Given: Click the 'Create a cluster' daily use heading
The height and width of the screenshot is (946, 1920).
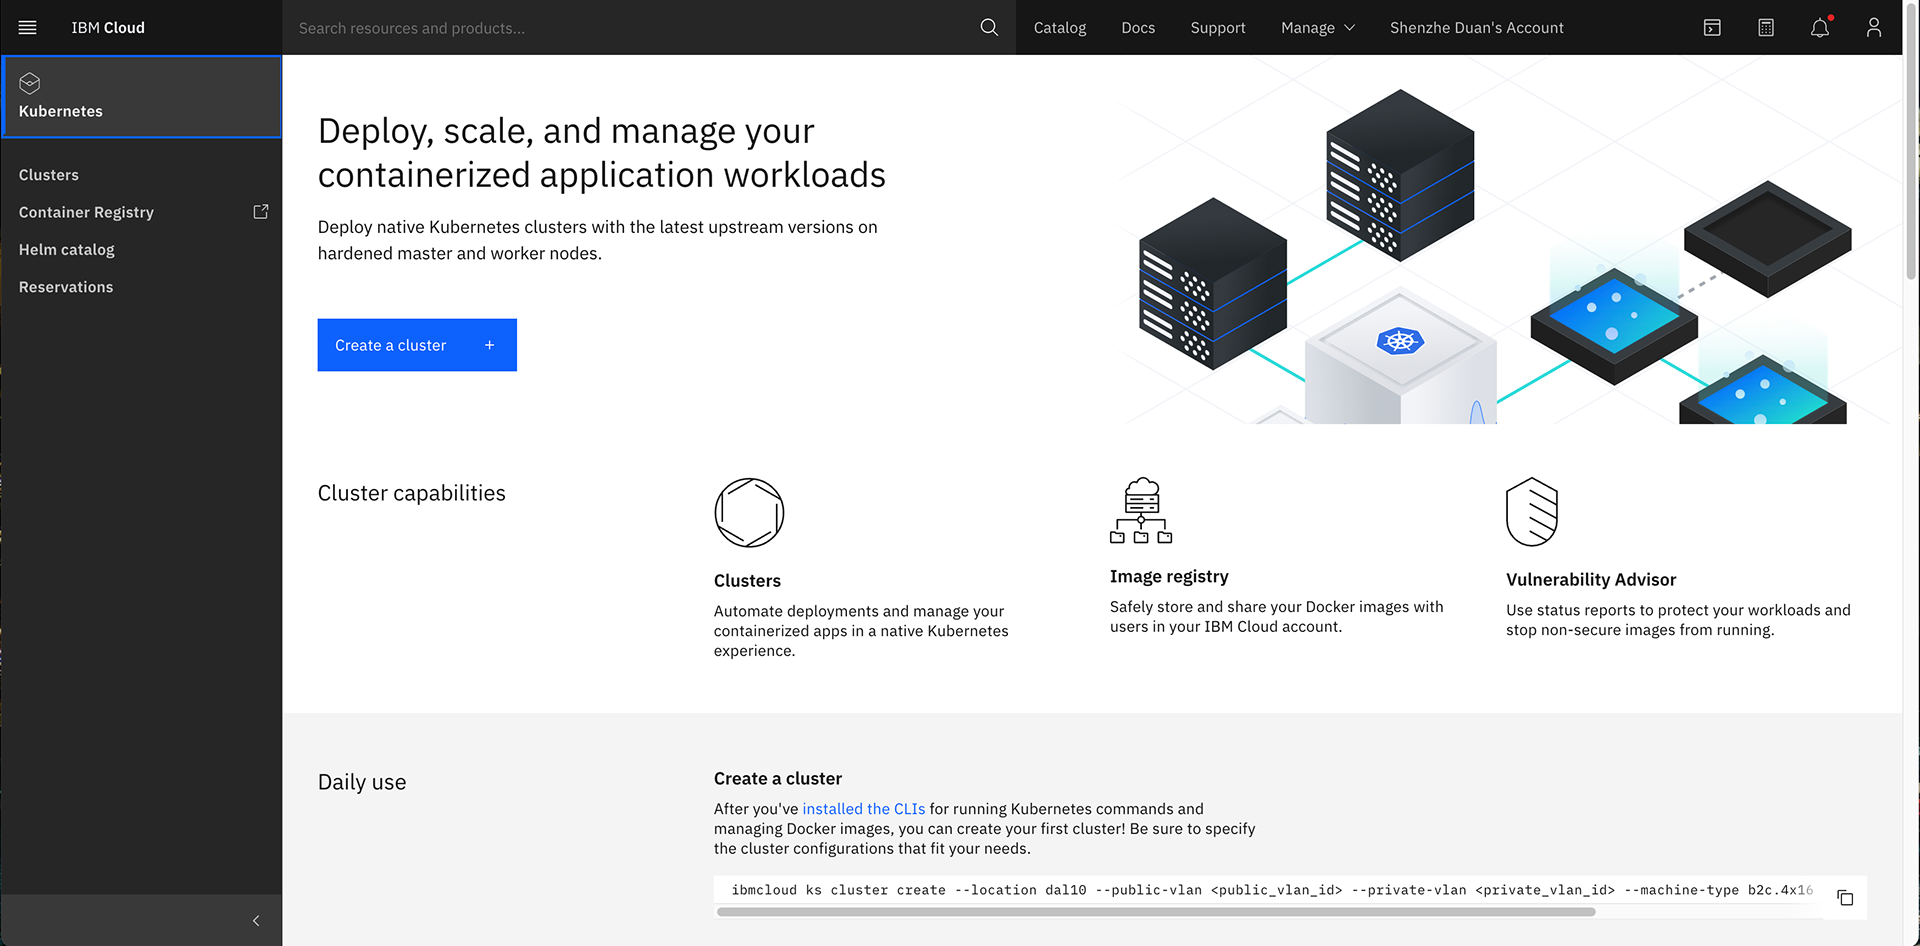Looking at the screenshot, I should click(778, 779).
